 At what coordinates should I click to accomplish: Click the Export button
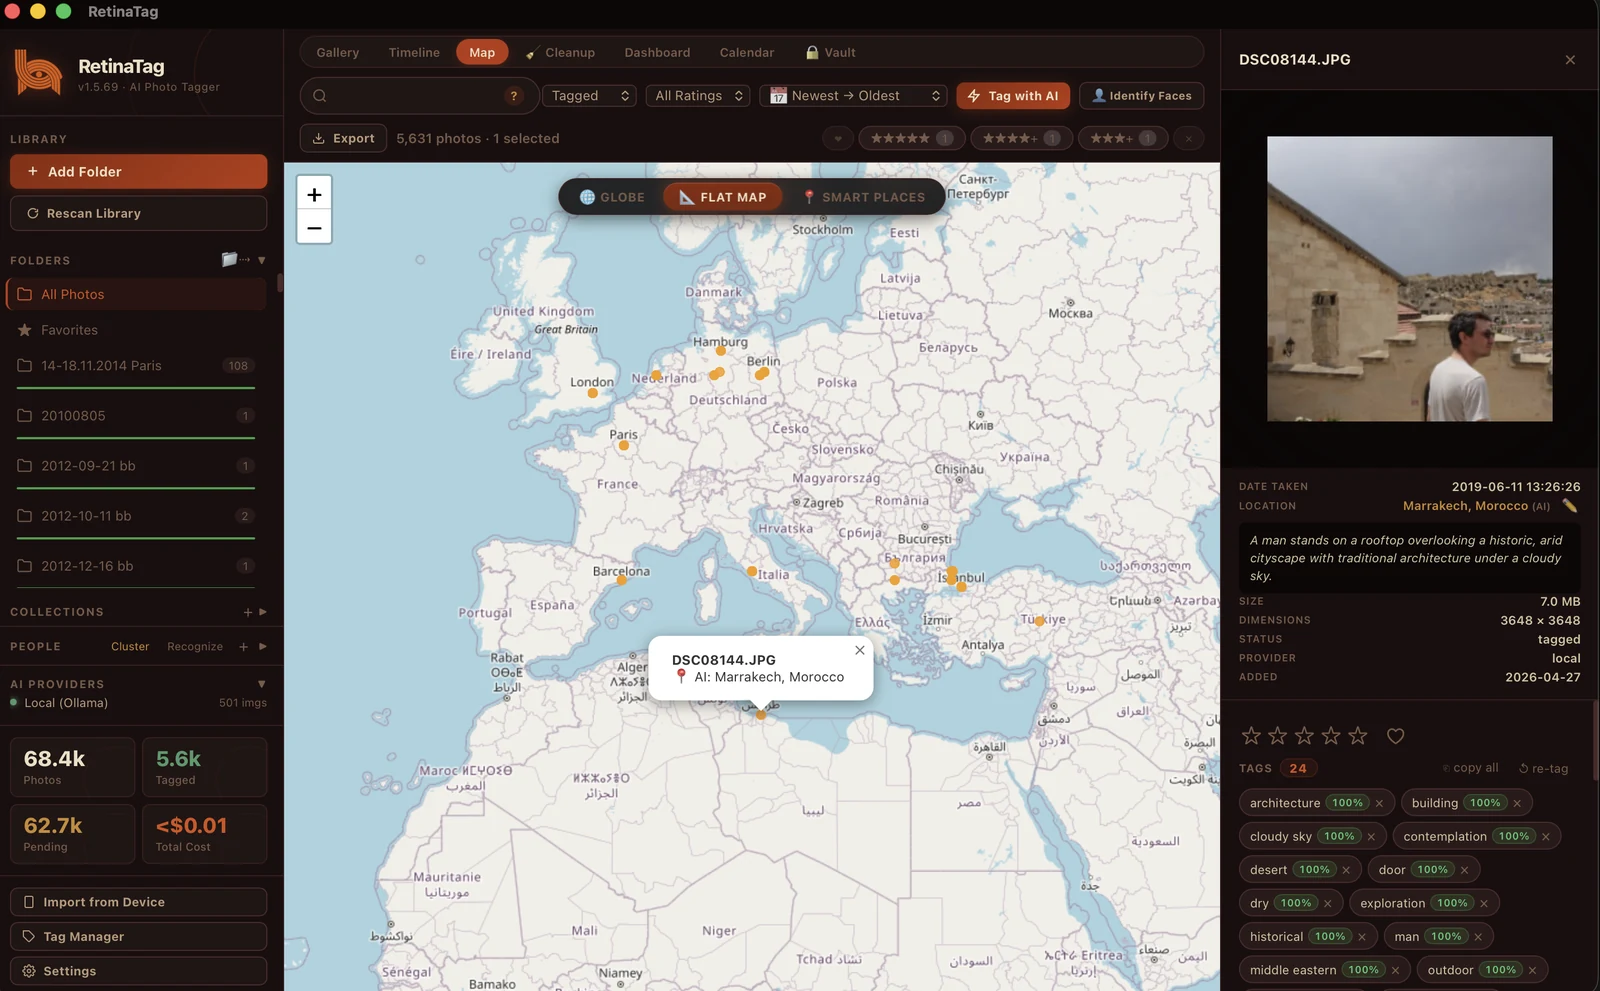(x=344, y=138)
